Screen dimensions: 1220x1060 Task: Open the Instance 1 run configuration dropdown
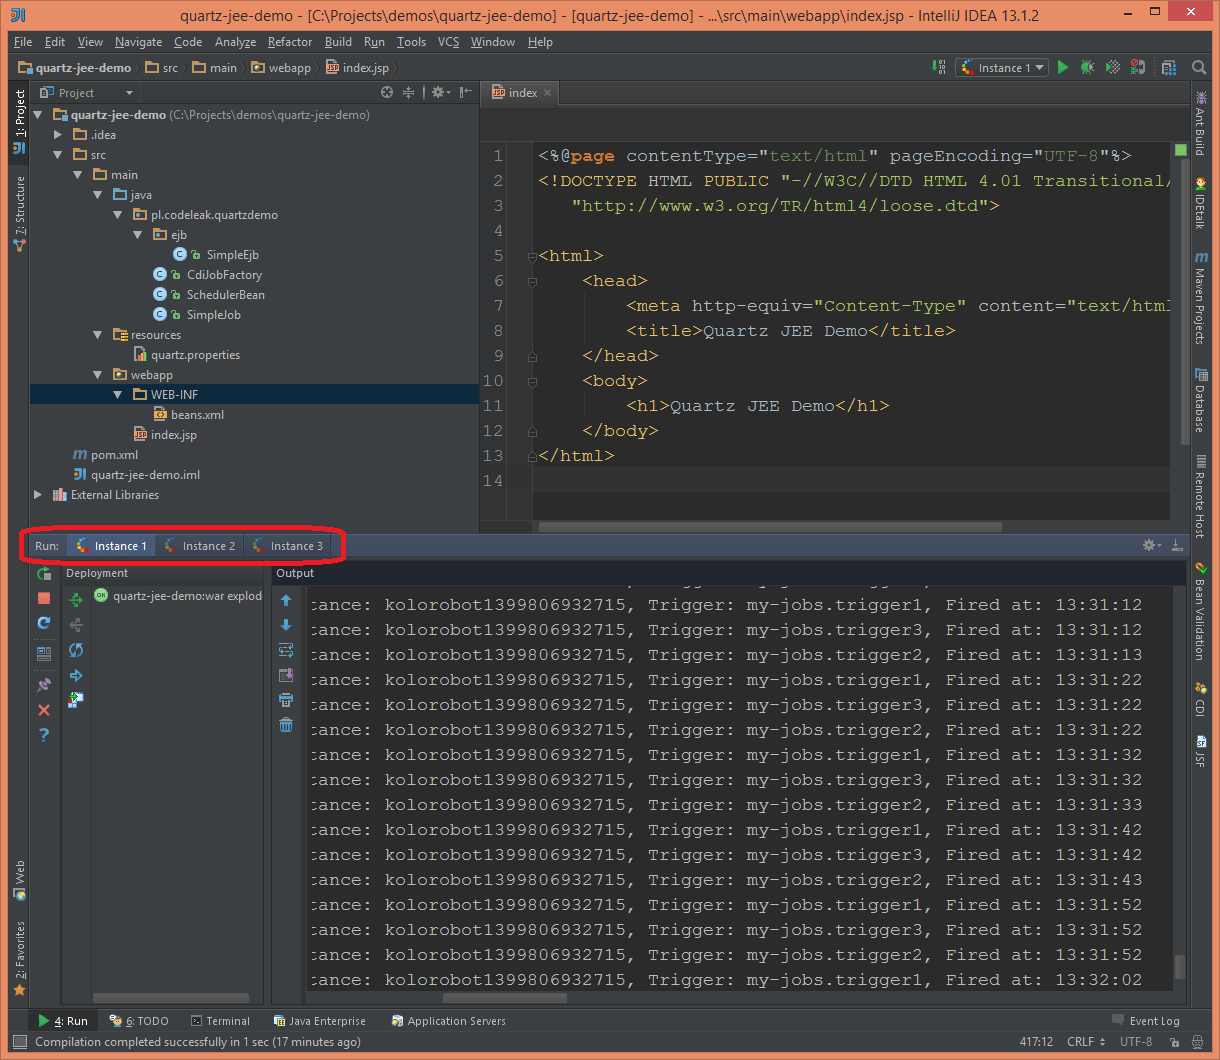[x=1040, y=67]
